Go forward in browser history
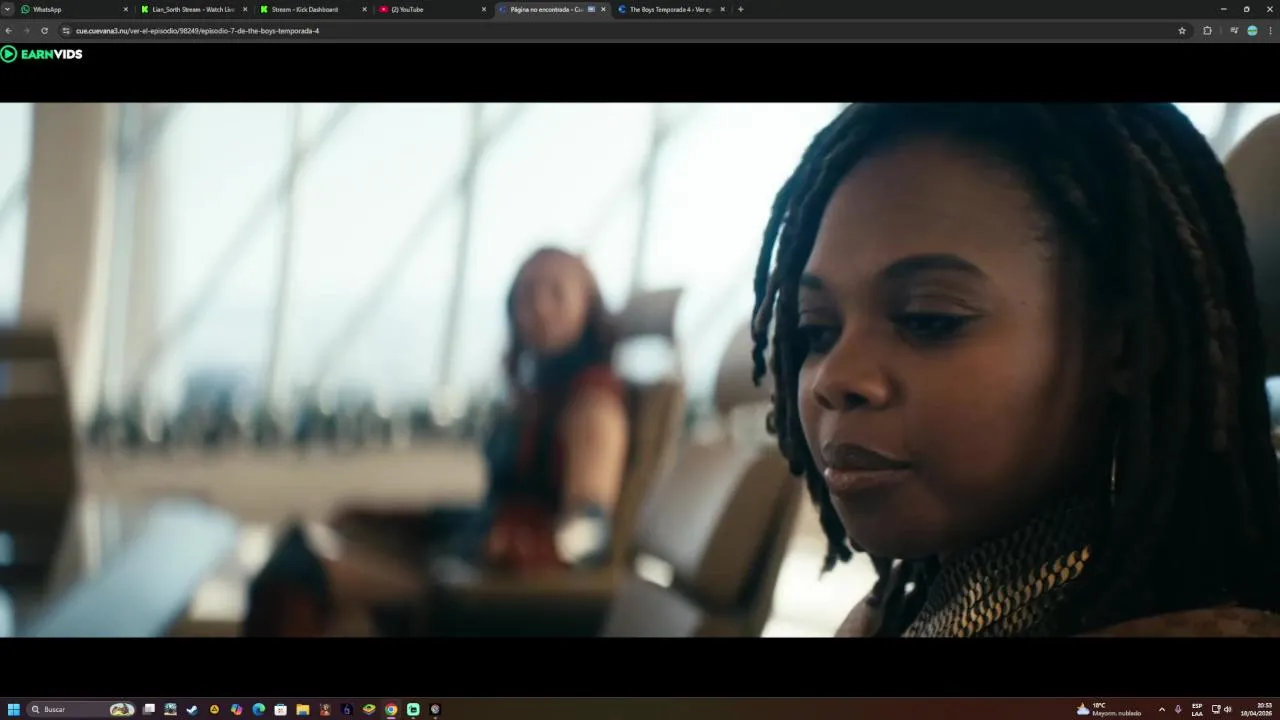The height and width of the screenshot is (720, 1280). pyautogui.click(x=27, y=31)
